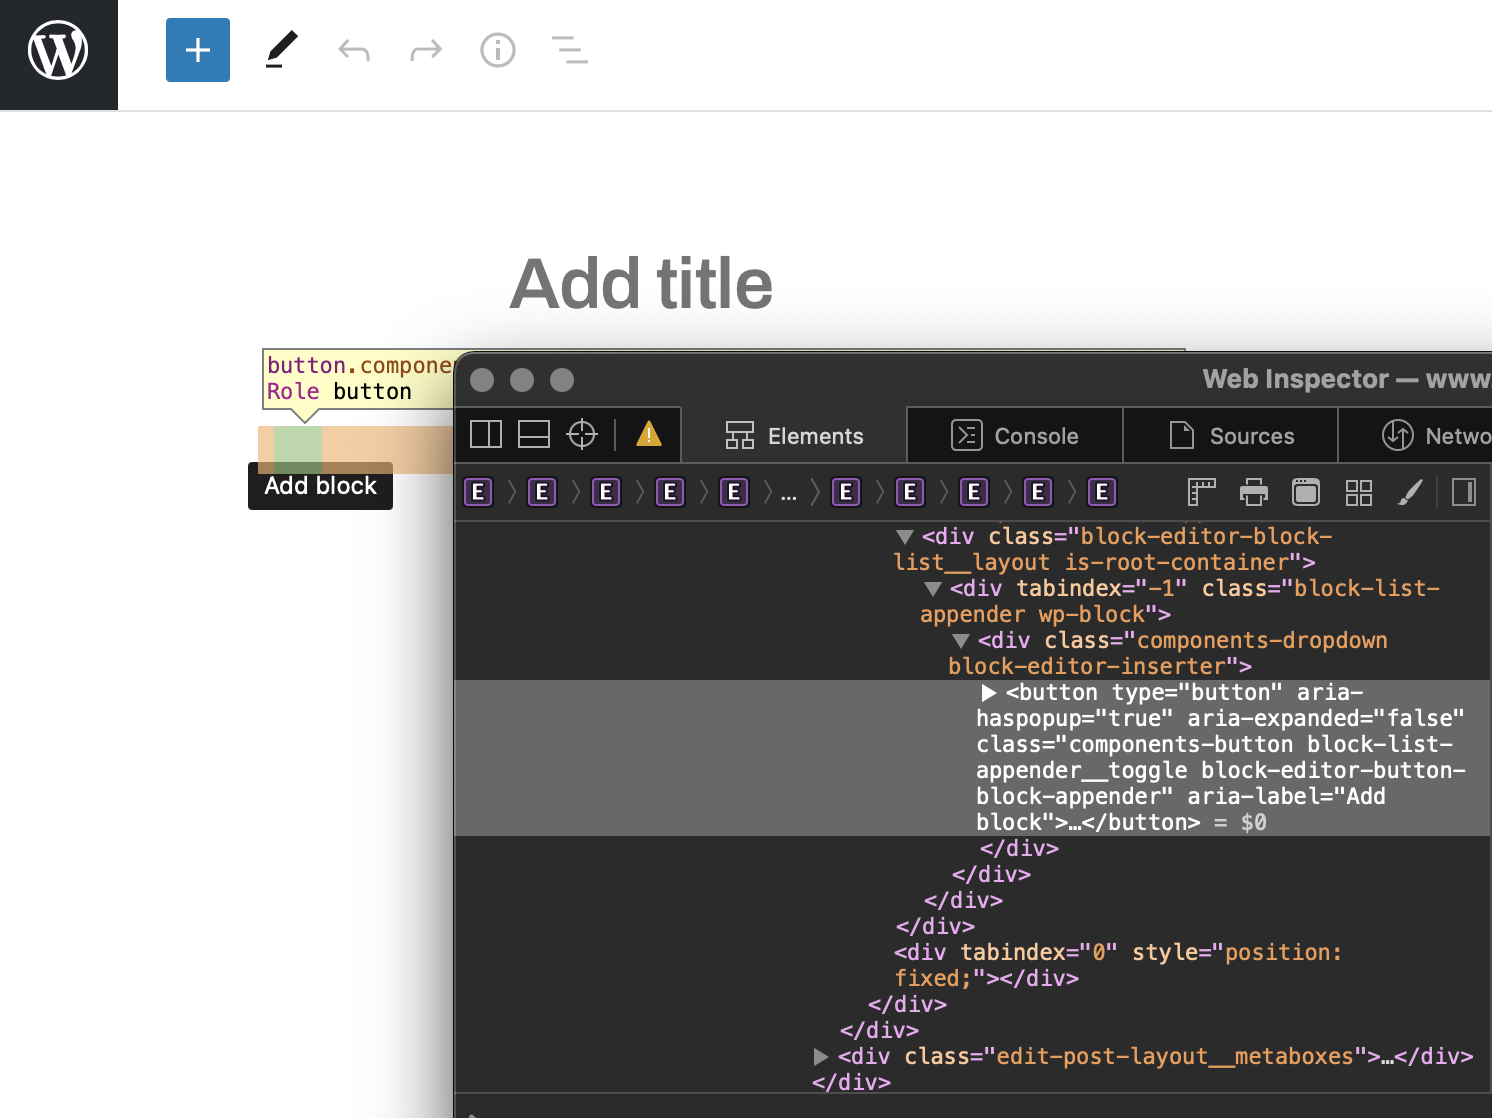The image size is (1492, 1118).
Task: Toggle the editing mode pencil icon
Action: coord(281,49)
